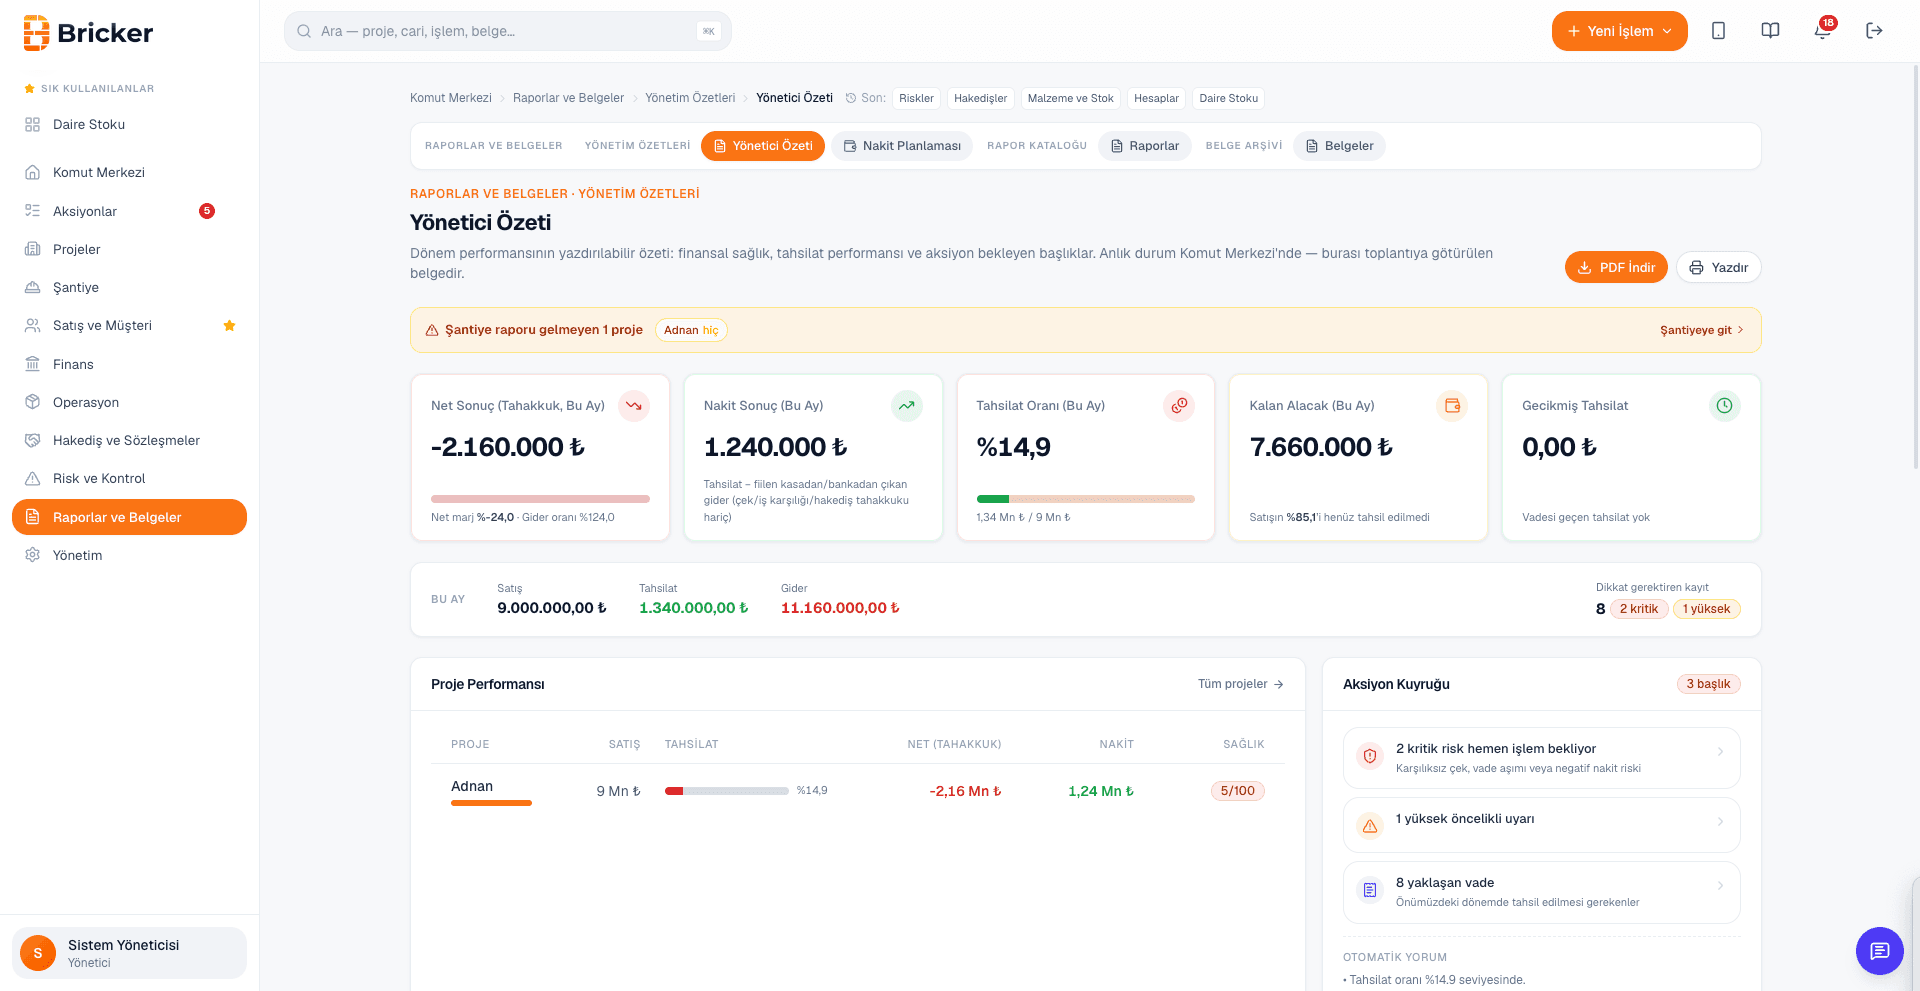Click the Yazdır print button
1920x991 pixels.
point(1718,267)
